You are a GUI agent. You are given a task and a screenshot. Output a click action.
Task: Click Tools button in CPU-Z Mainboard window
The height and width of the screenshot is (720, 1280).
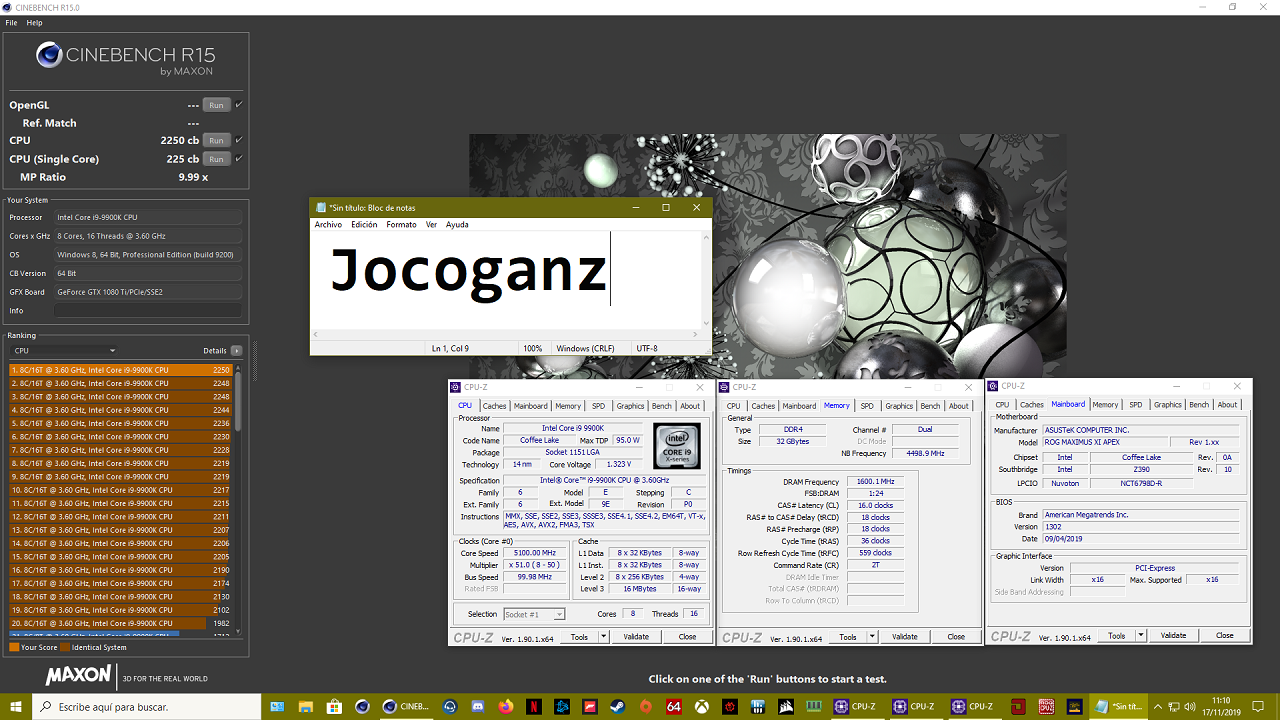(x=1116, y=636)
